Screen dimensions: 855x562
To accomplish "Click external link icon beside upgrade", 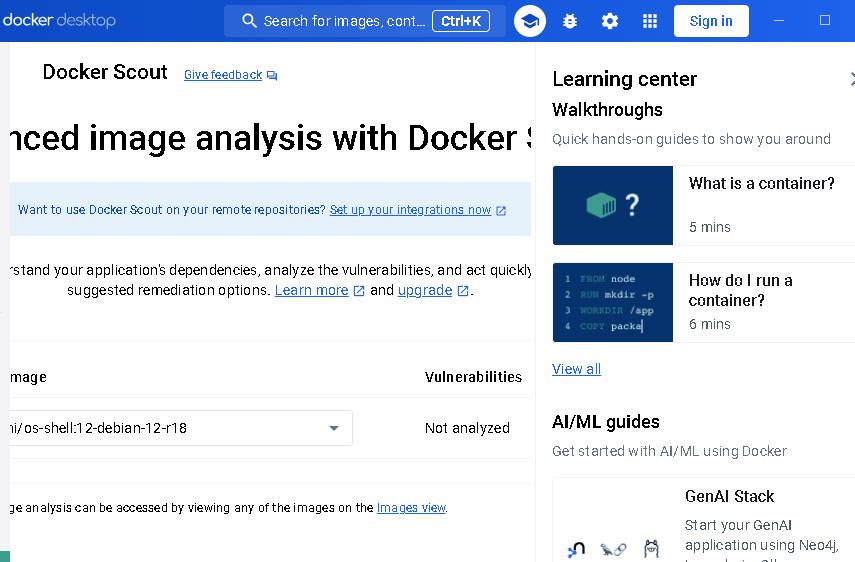I will coord(462,291).
